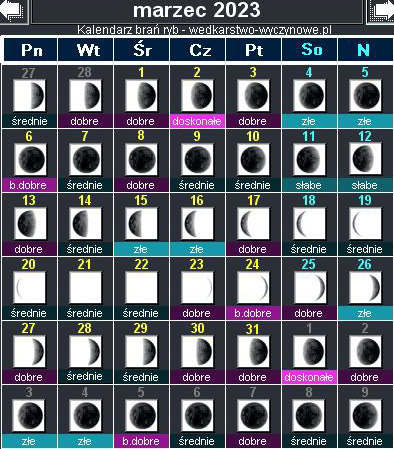394x449 pixels.
Task: Open the wedkarstwo-wyczynowe.pl calendar caption link
Action: [204, 30]
